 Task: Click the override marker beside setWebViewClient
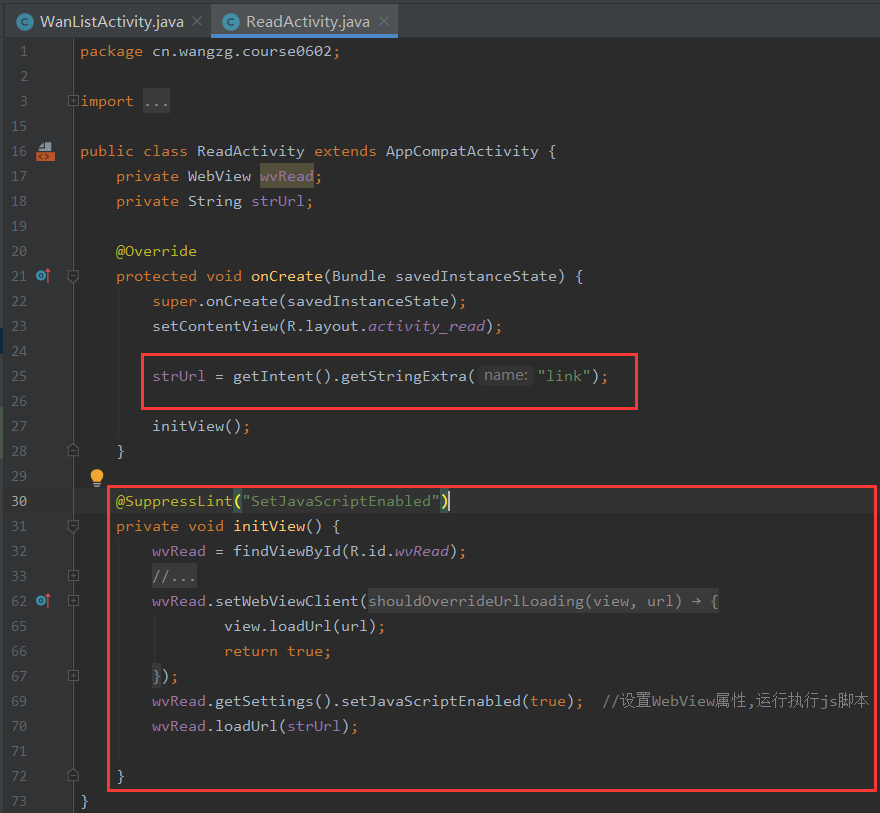pos(43,601)
